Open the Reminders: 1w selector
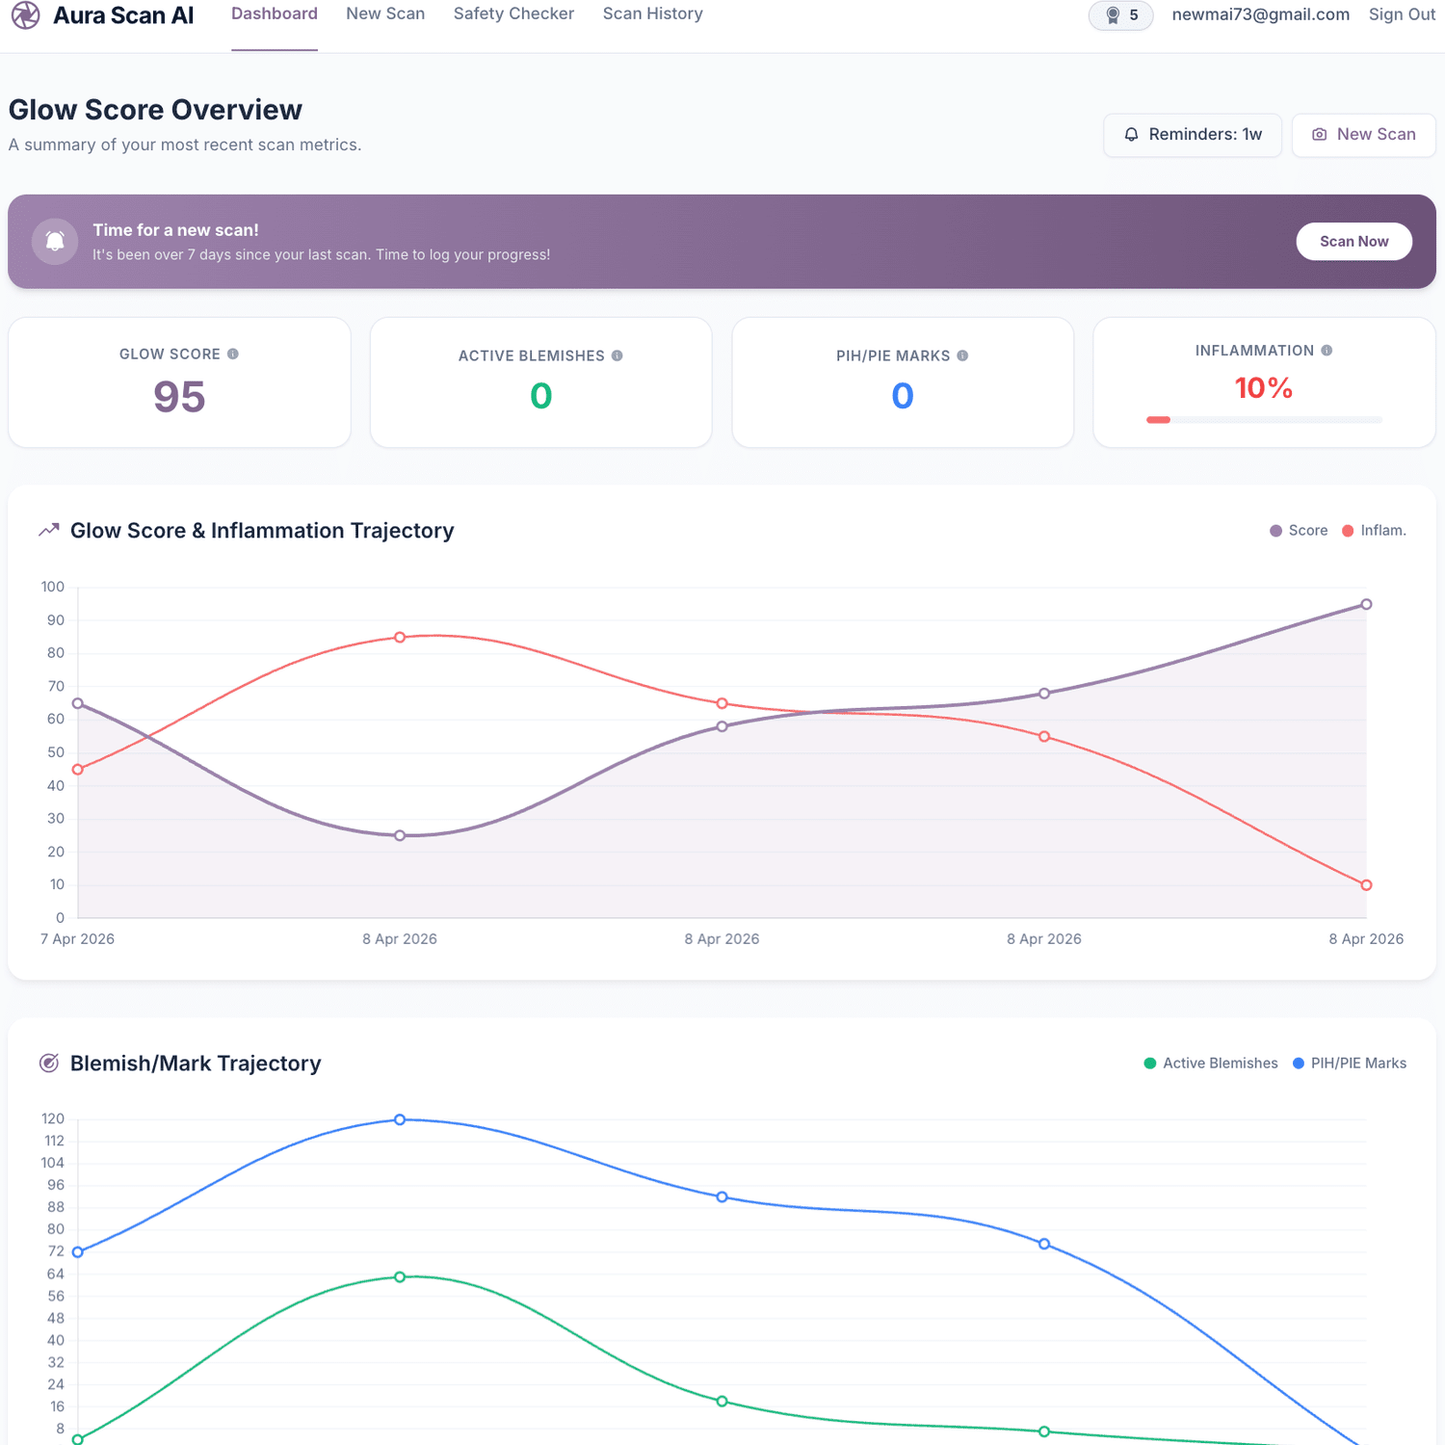This screenshot has width=1445, height=1445. tap(1192, 135)
